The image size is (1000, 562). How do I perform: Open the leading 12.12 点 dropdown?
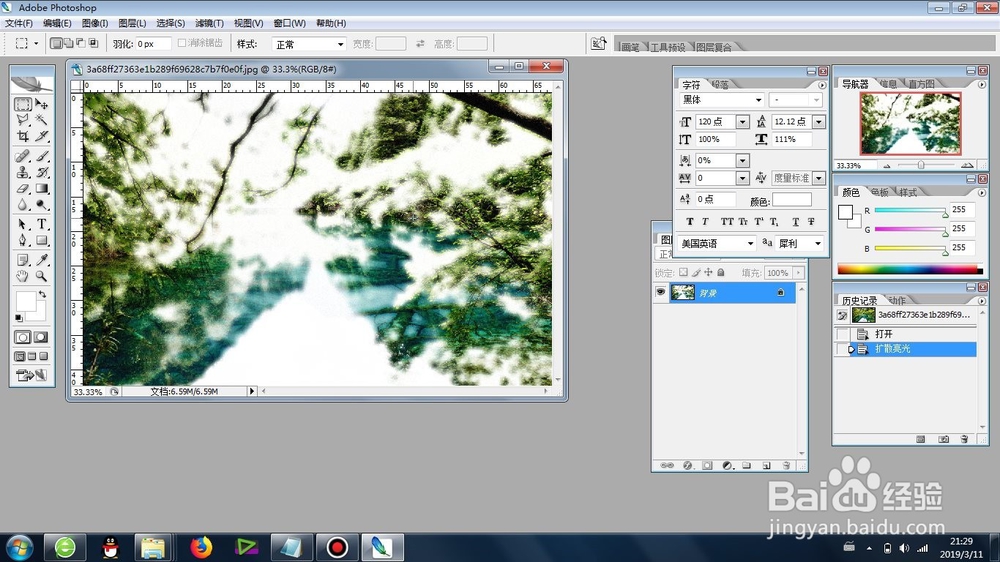click(819, 122)
